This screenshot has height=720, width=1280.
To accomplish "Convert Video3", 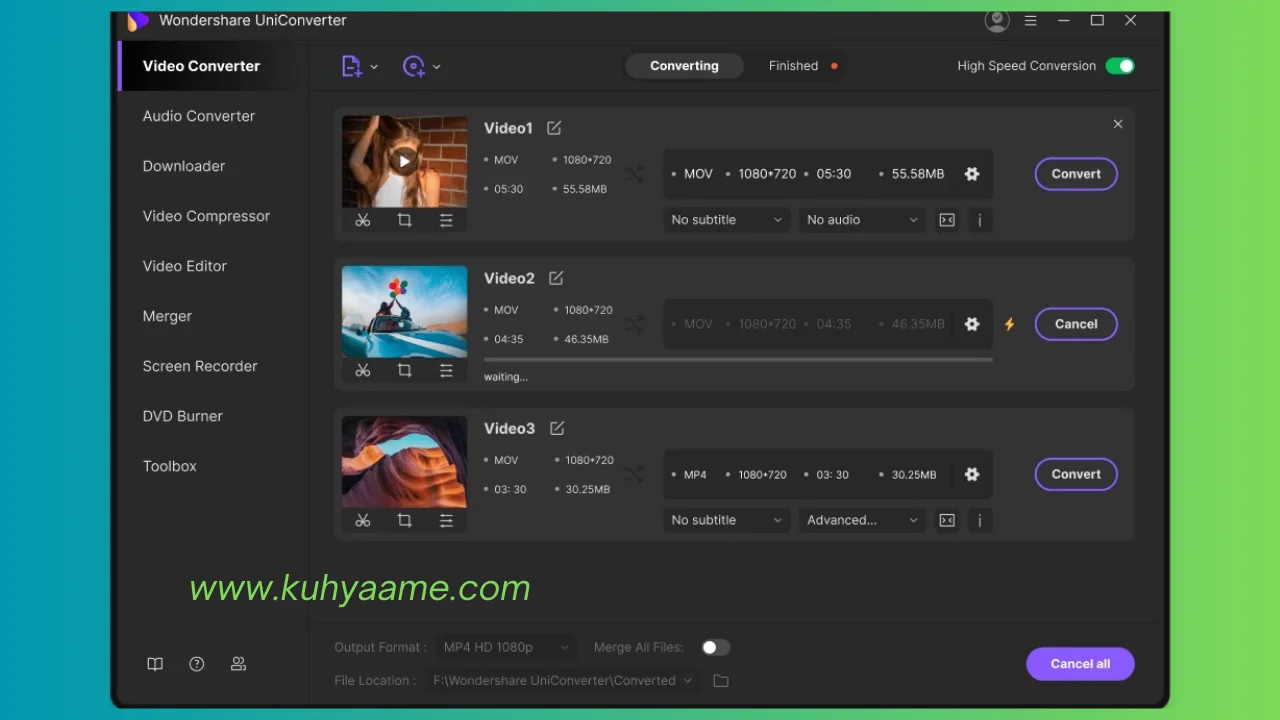I will click(x=1076, y=474).
